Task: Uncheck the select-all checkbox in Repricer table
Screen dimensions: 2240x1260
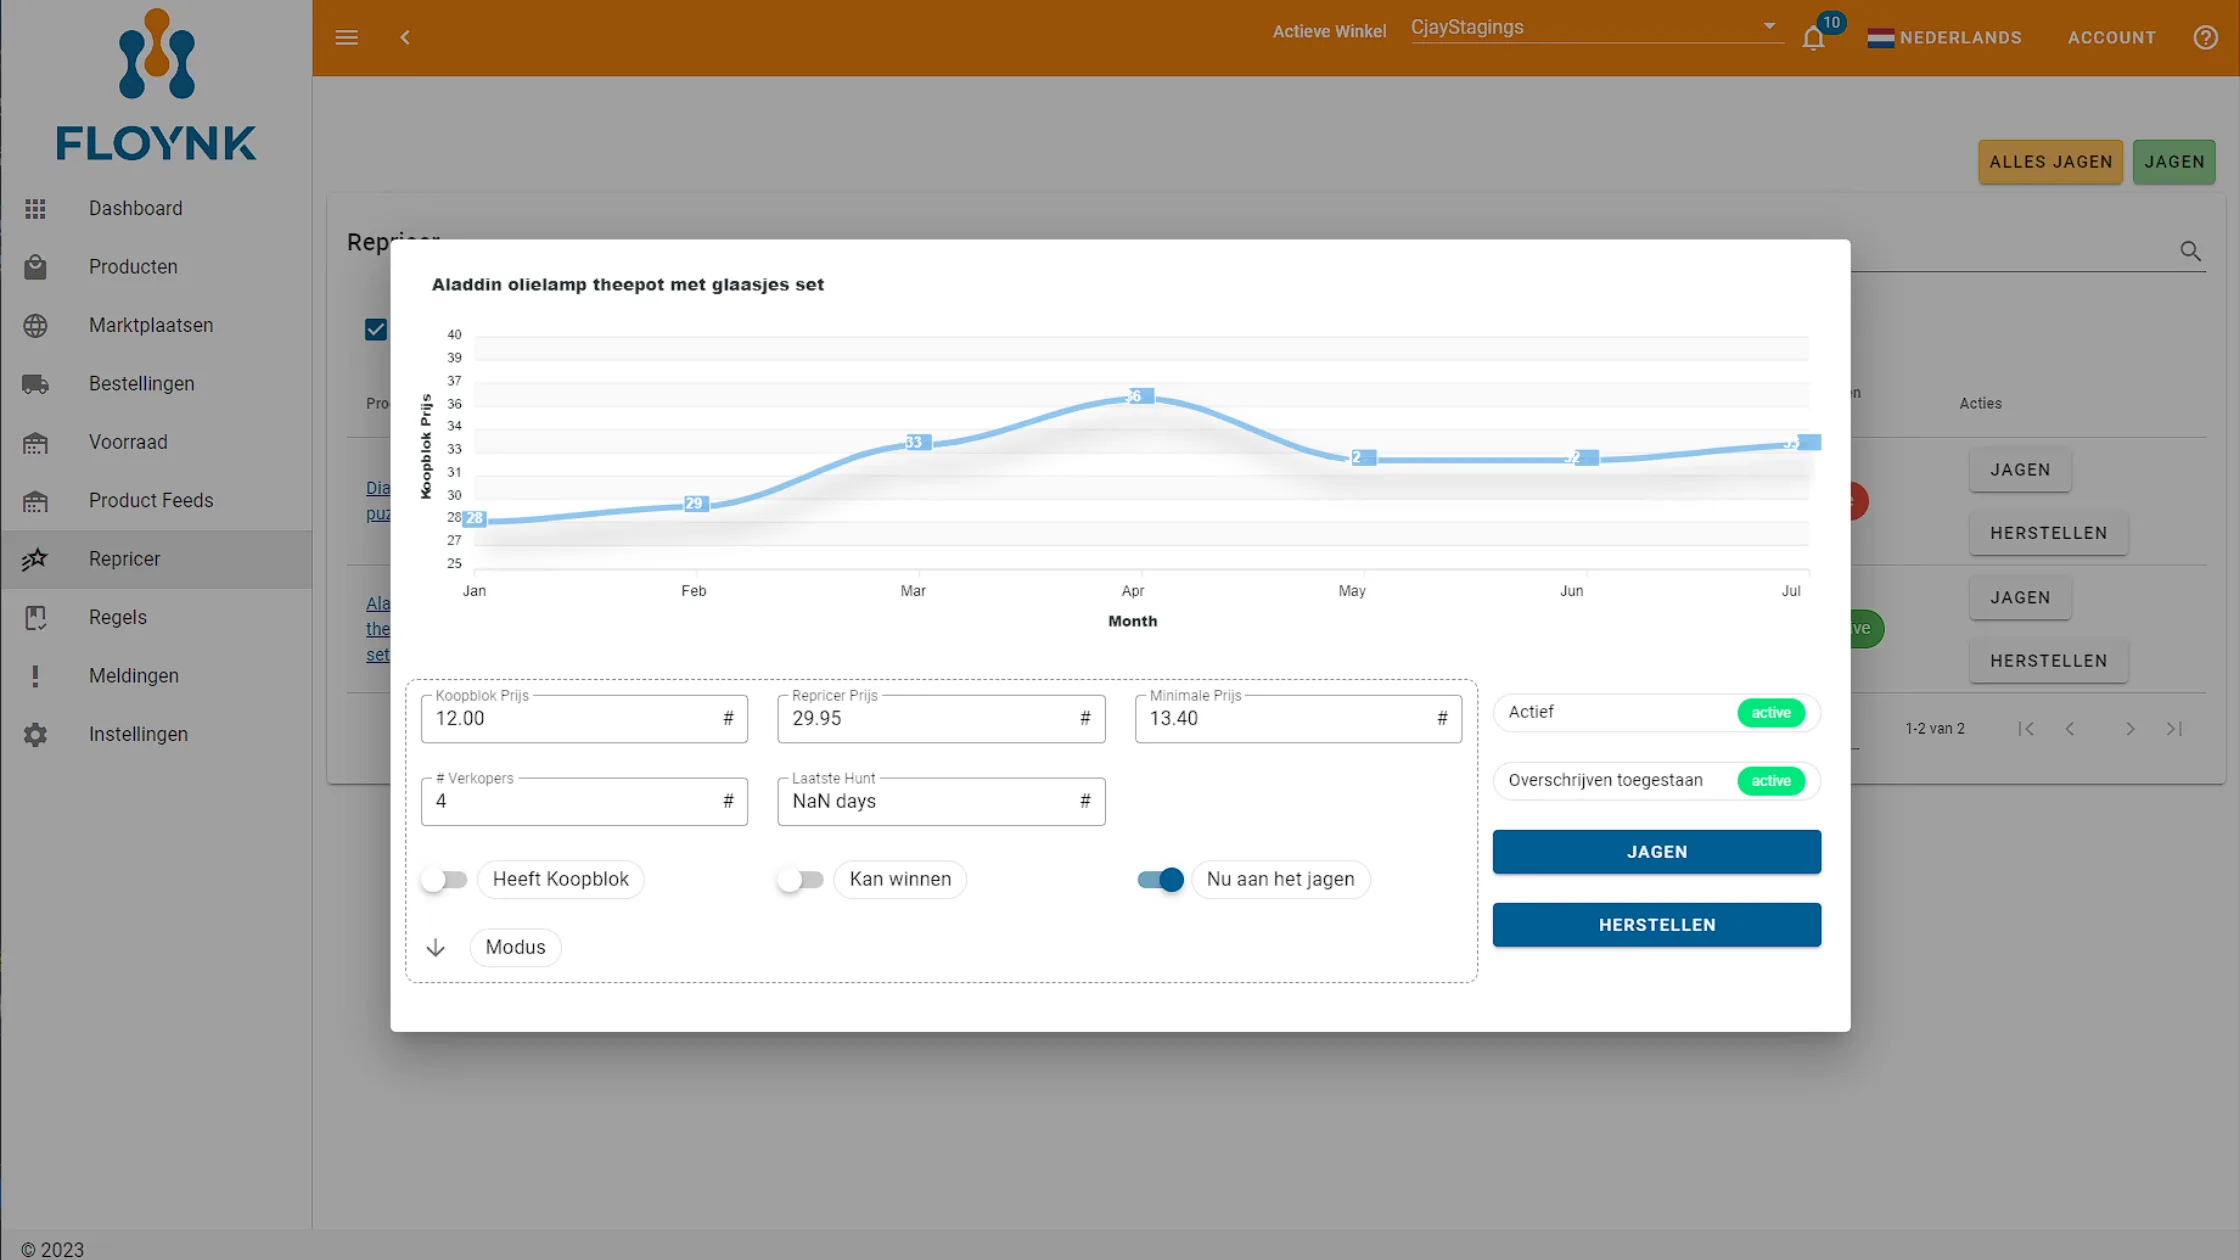Action: (x=376, y=329)
